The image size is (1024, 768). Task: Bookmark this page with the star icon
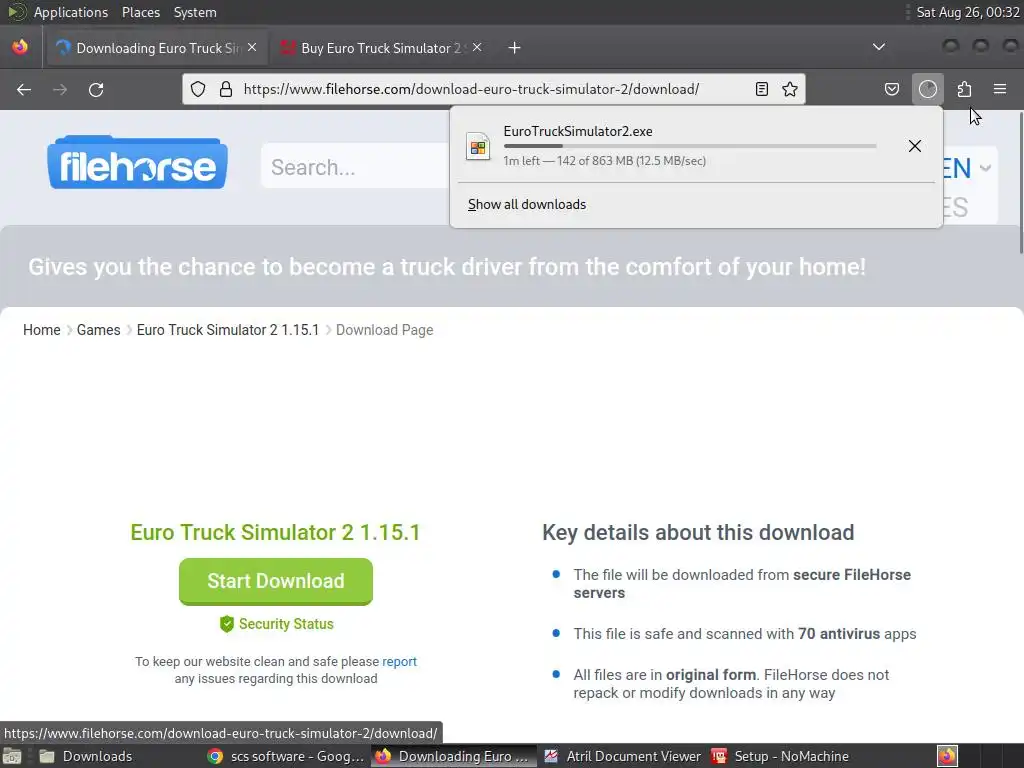pyautogui.click(x=790, y=89)
